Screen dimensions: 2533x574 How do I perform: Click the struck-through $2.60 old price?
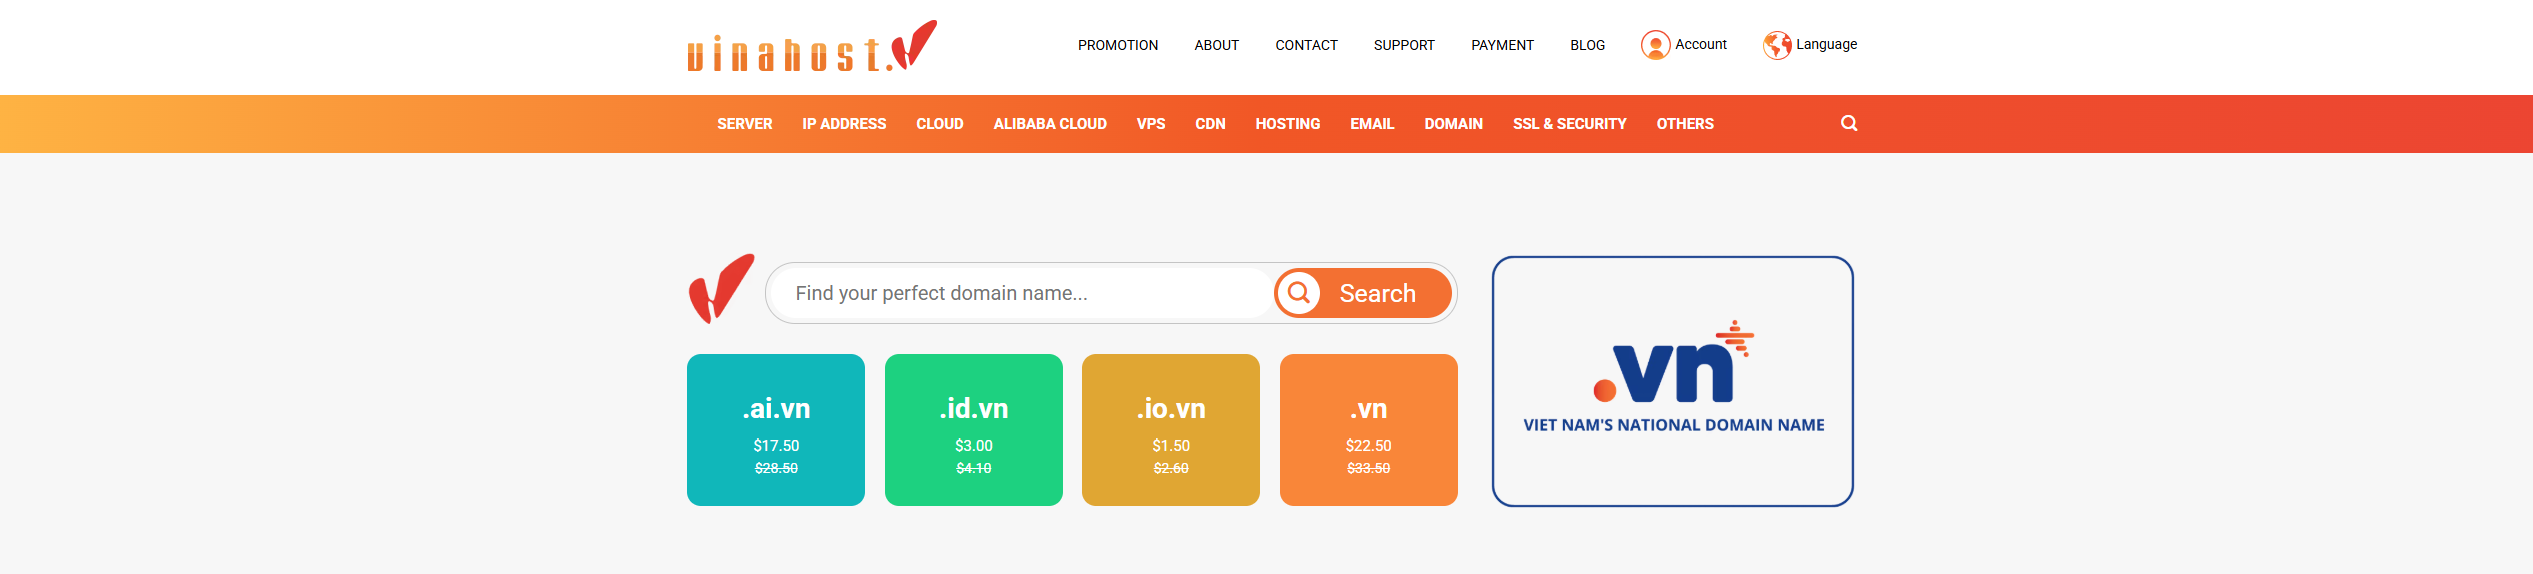pyautogui.click(x=1171, y=468)
